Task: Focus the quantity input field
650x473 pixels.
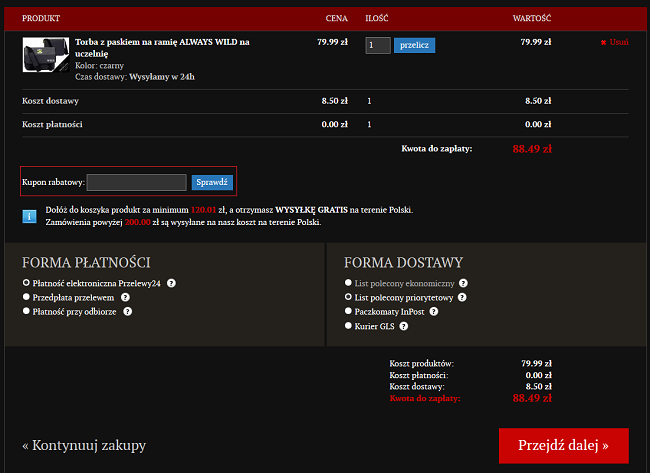Action: [378, 45]
